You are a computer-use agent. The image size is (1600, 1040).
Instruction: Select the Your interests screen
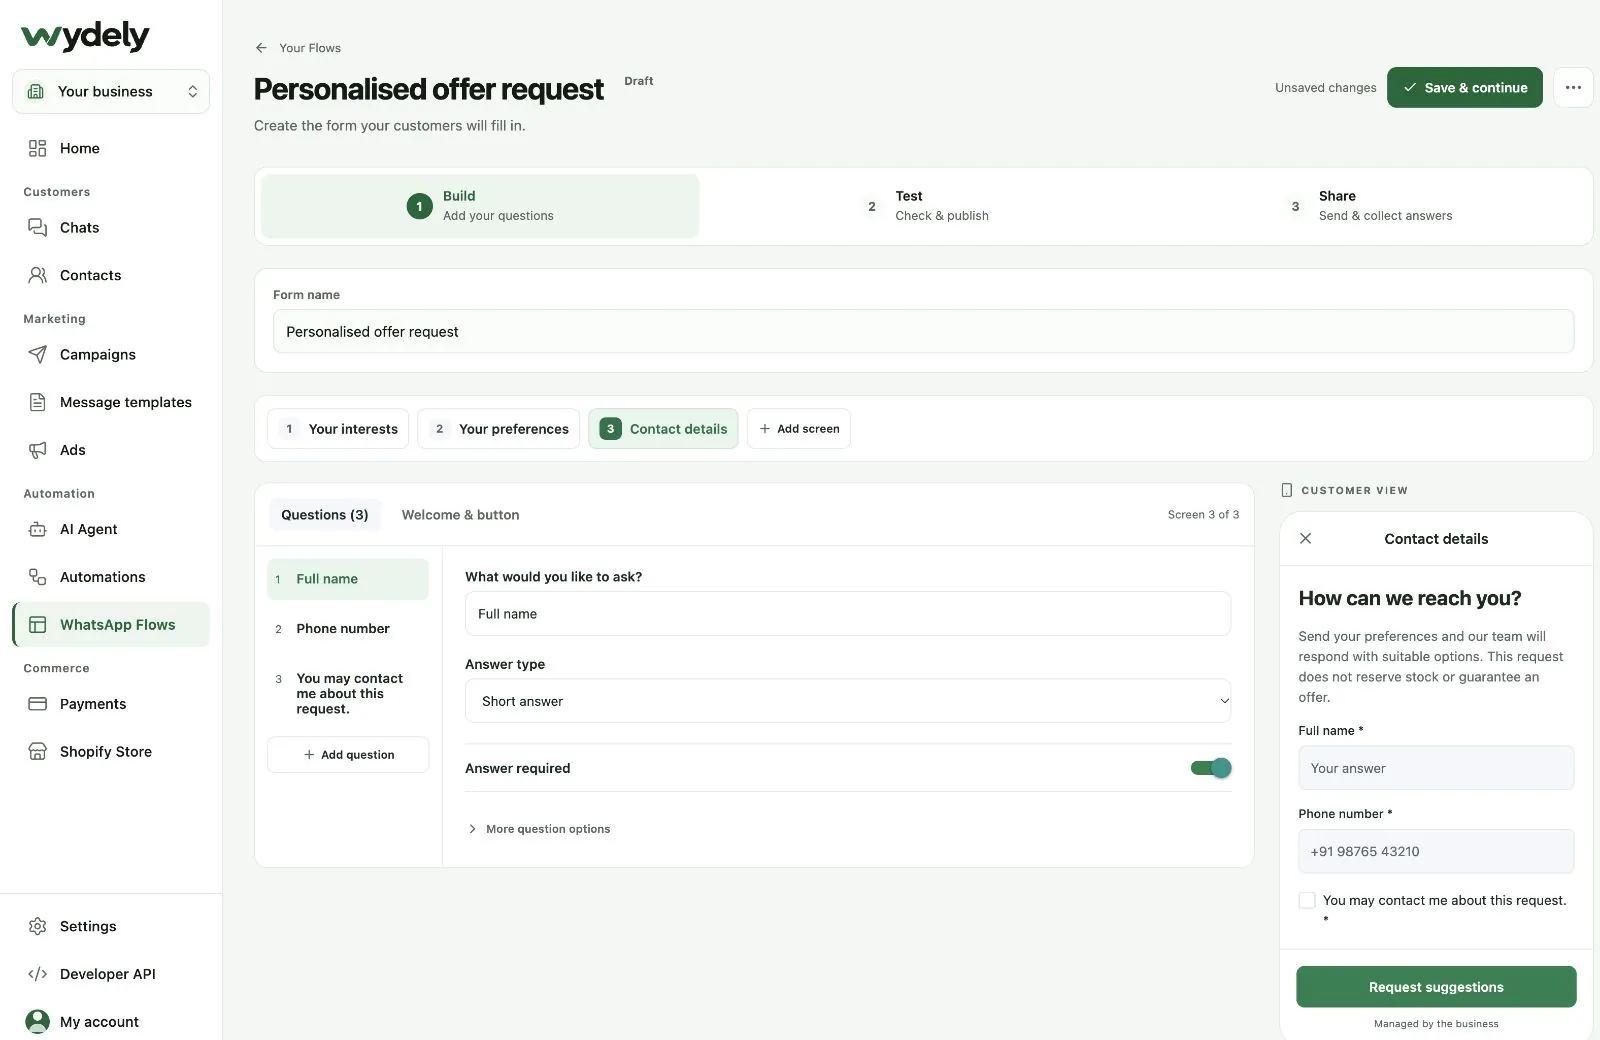[338, 429]
